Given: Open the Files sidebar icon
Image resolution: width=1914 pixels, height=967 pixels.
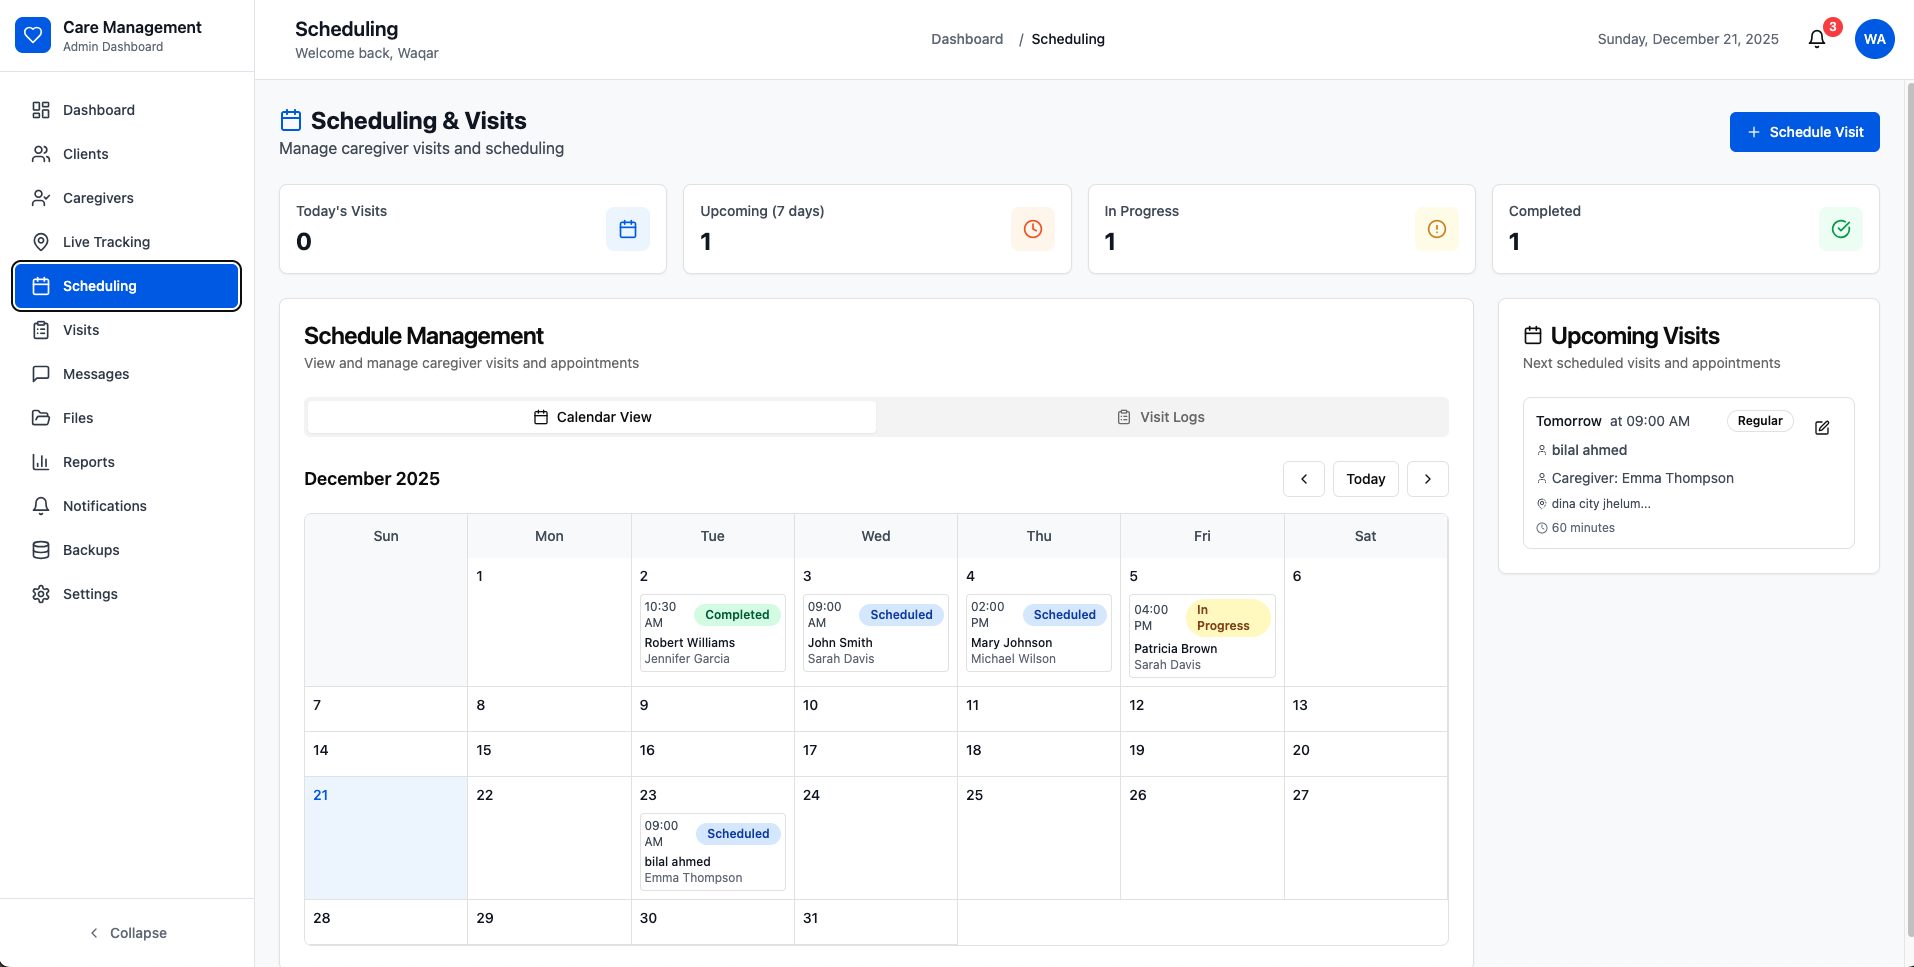Looking at the screenshot, I should pos(40,418).
